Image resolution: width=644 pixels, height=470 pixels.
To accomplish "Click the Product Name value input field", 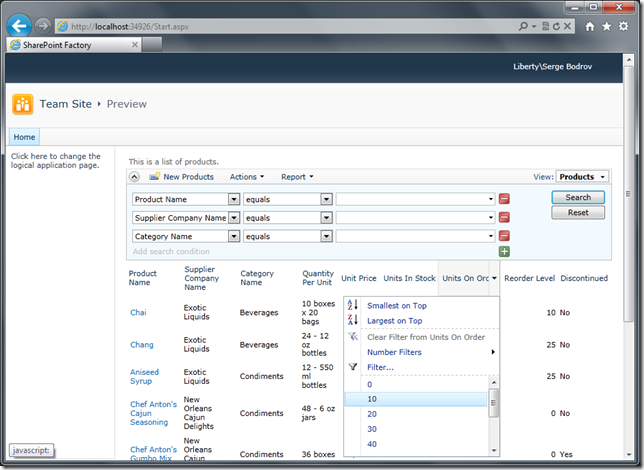I will pyautogui.click(x=415, y=199).
